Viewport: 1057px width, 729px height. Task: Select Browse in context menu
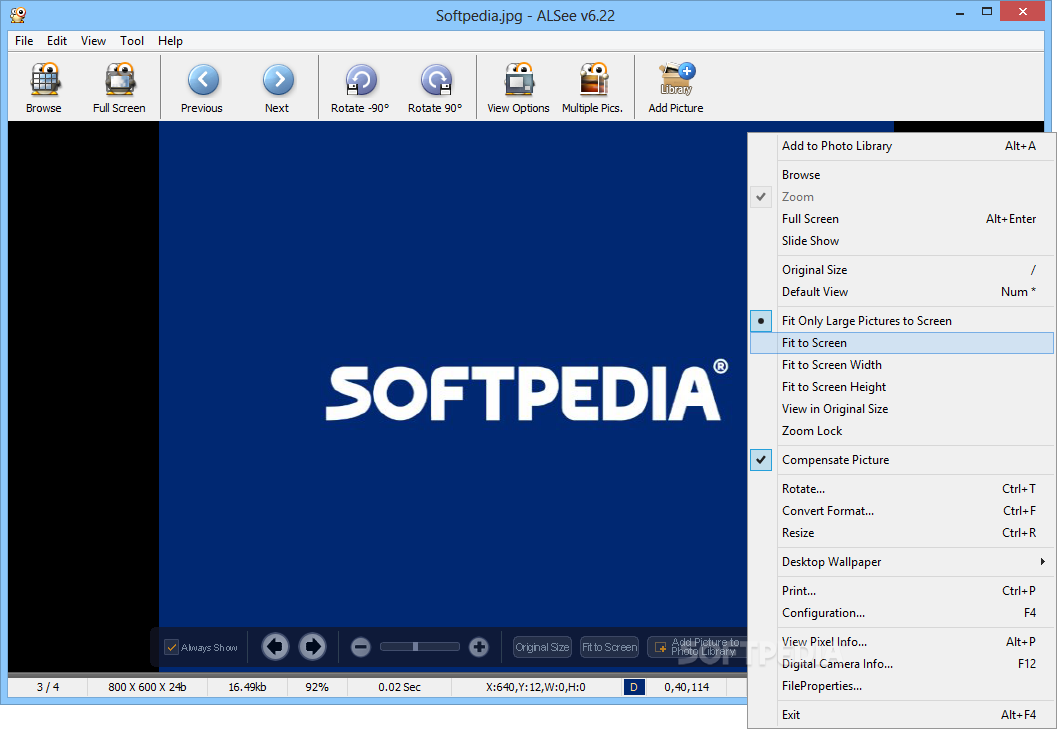(x=901, y=175)
